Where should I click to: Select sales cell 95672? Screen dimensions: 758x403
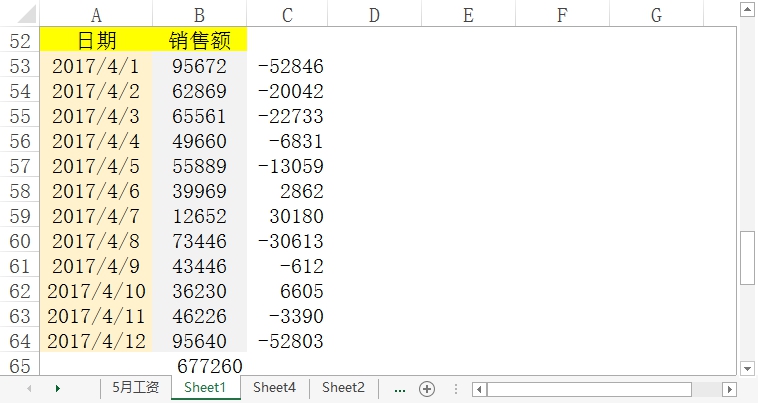click(x=200, y=65)
